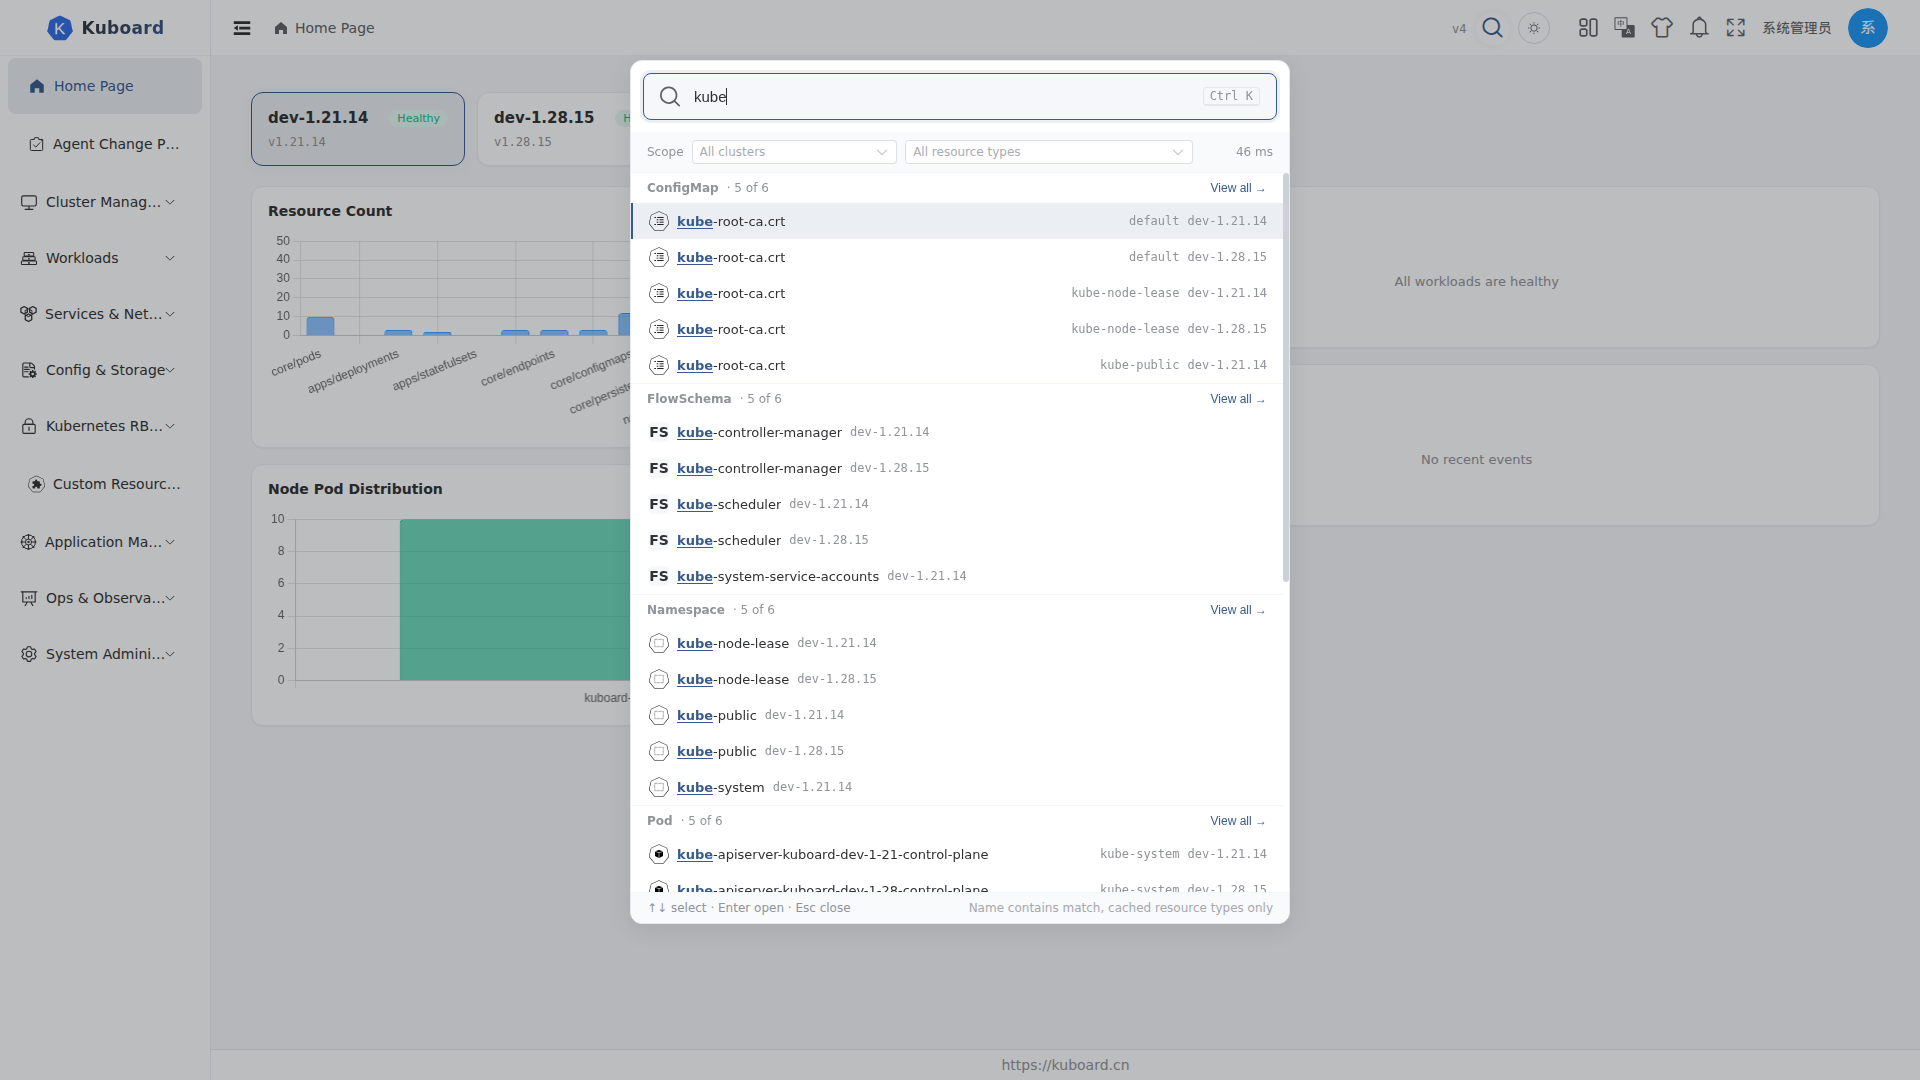
Task: View all FlowSchema results
Action: coord(1238,399)
